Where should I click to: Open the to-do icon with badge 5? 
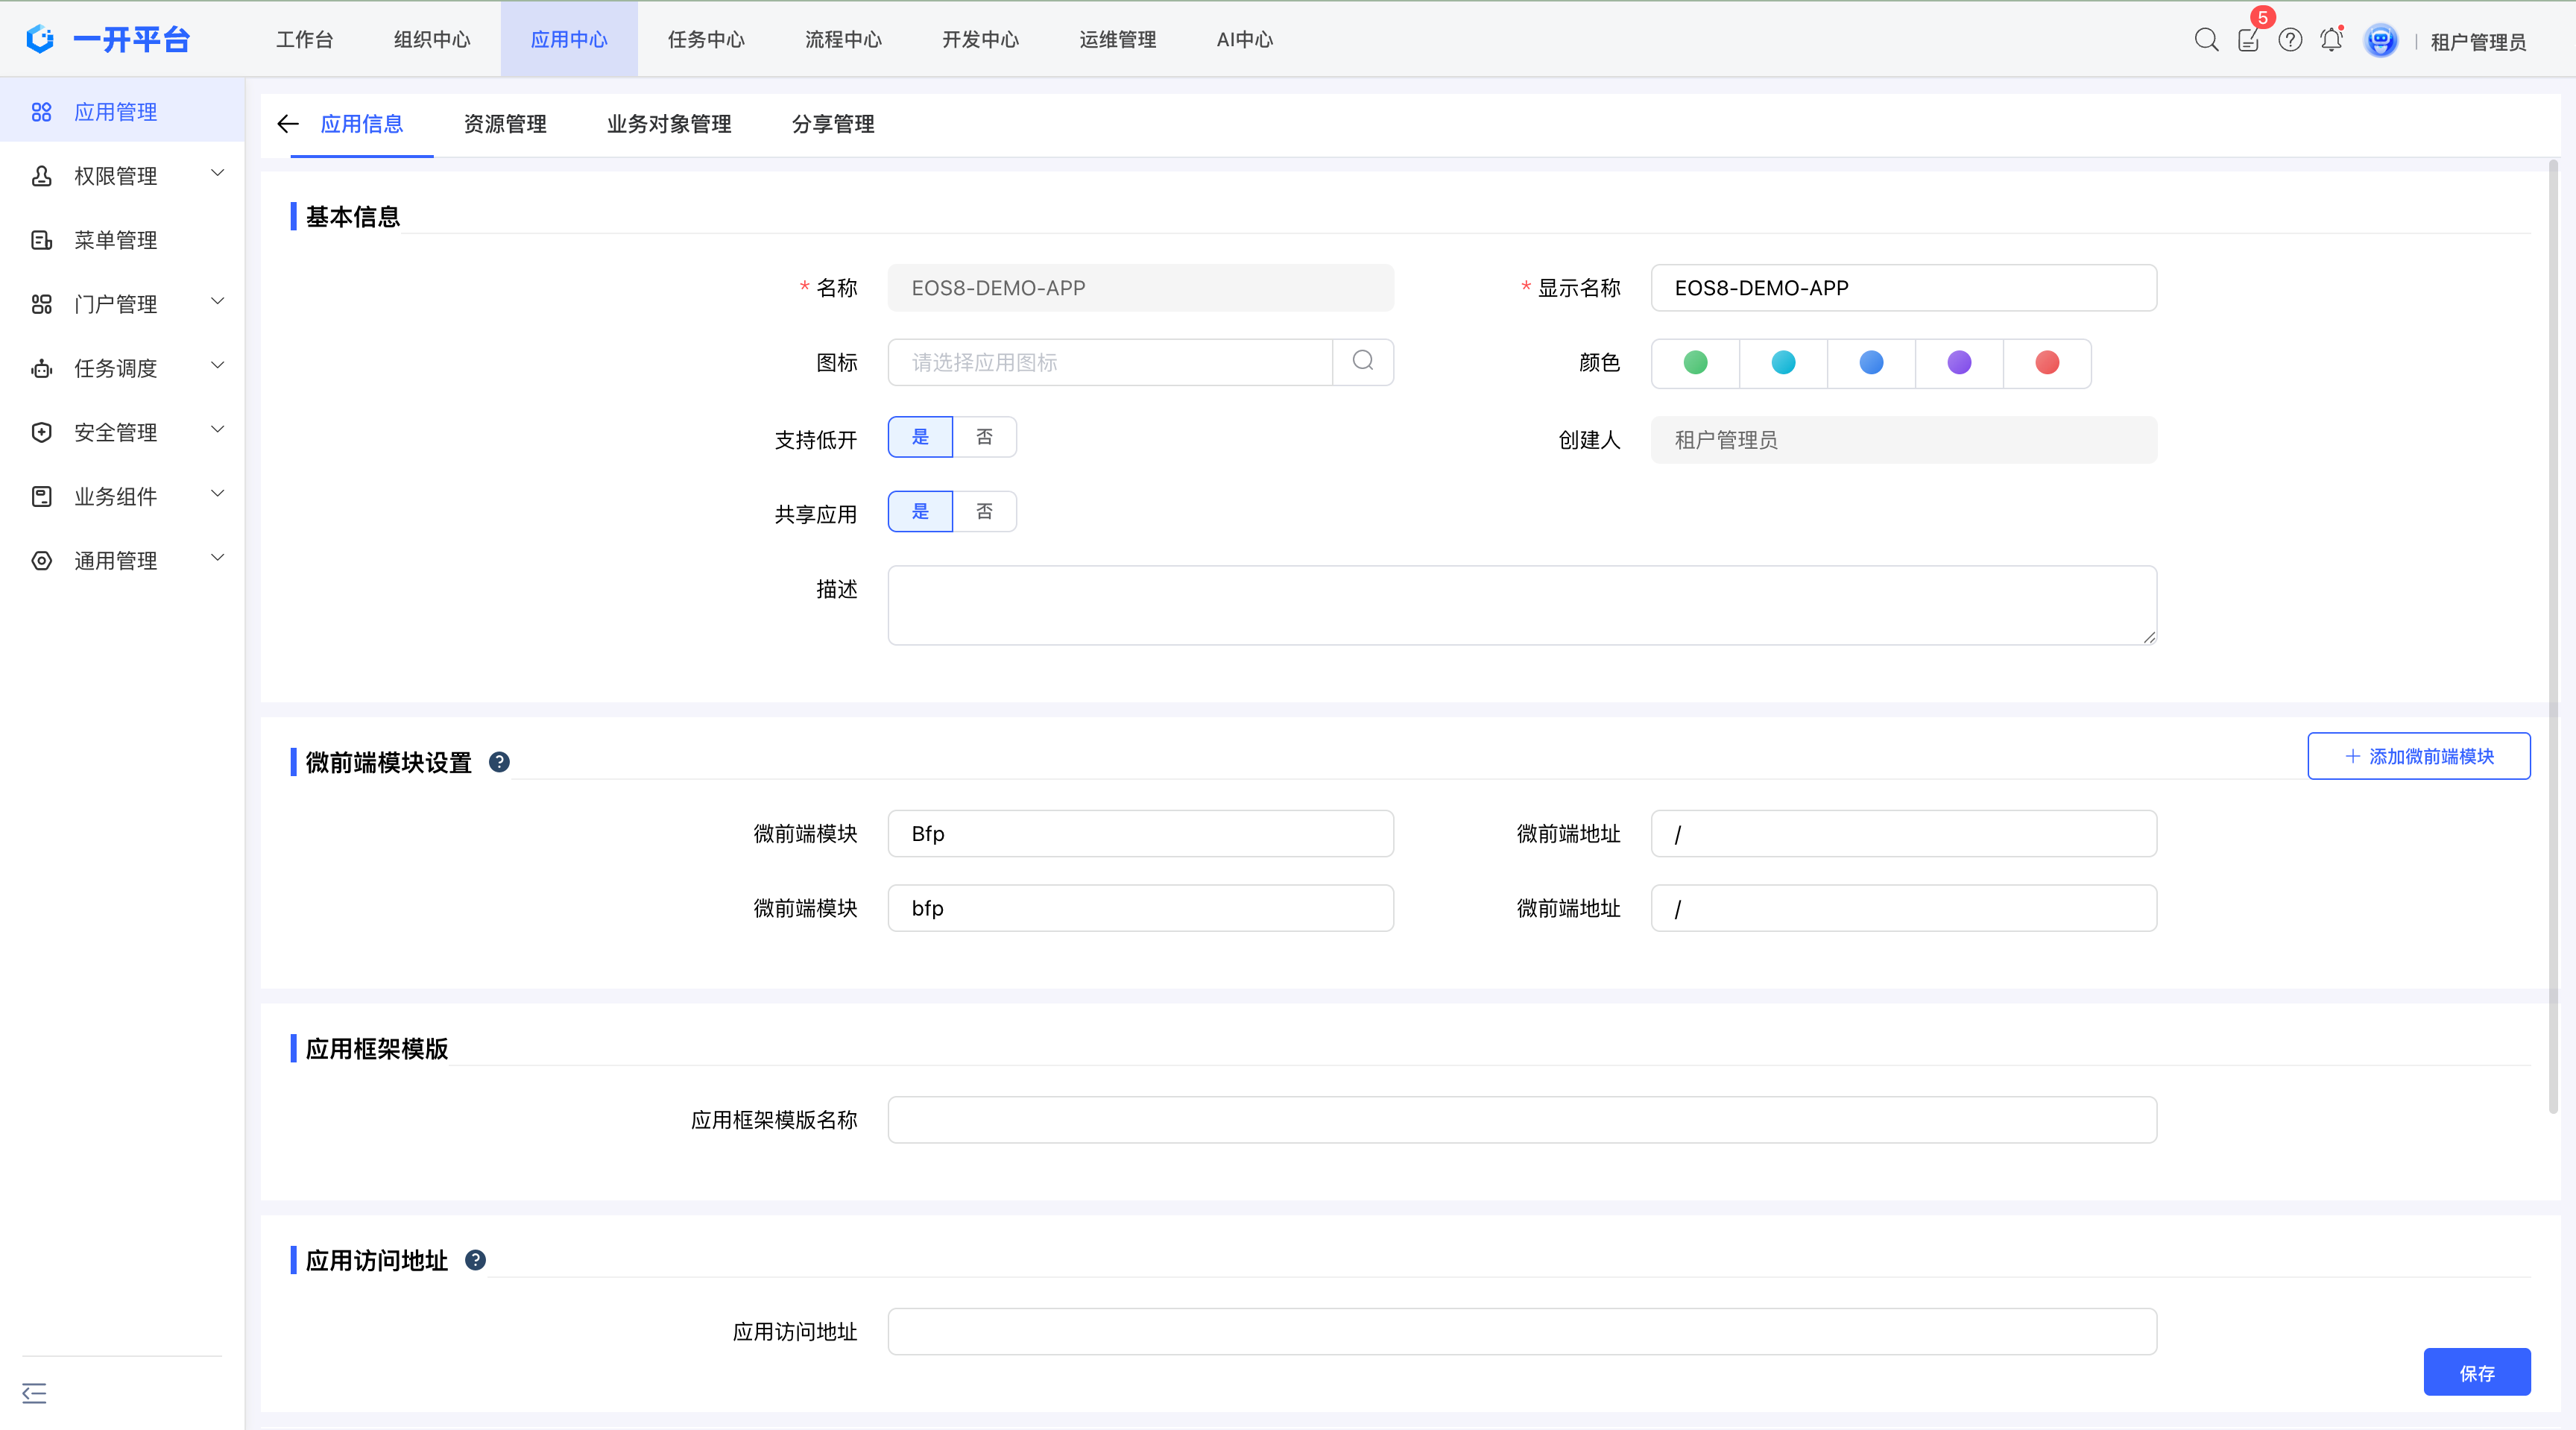(x=2248, y=40)
